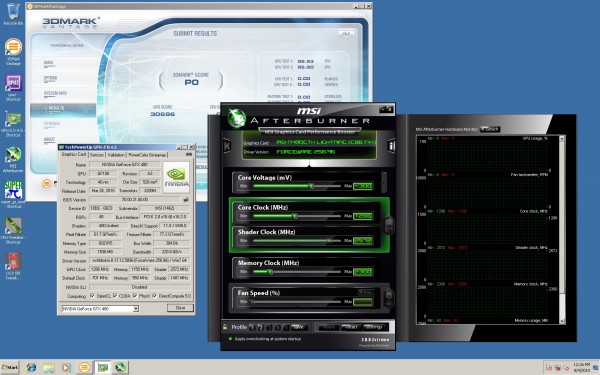Click the Close button in GPU-Z
The width and height of the screenshot is (600, 375).
180,308
